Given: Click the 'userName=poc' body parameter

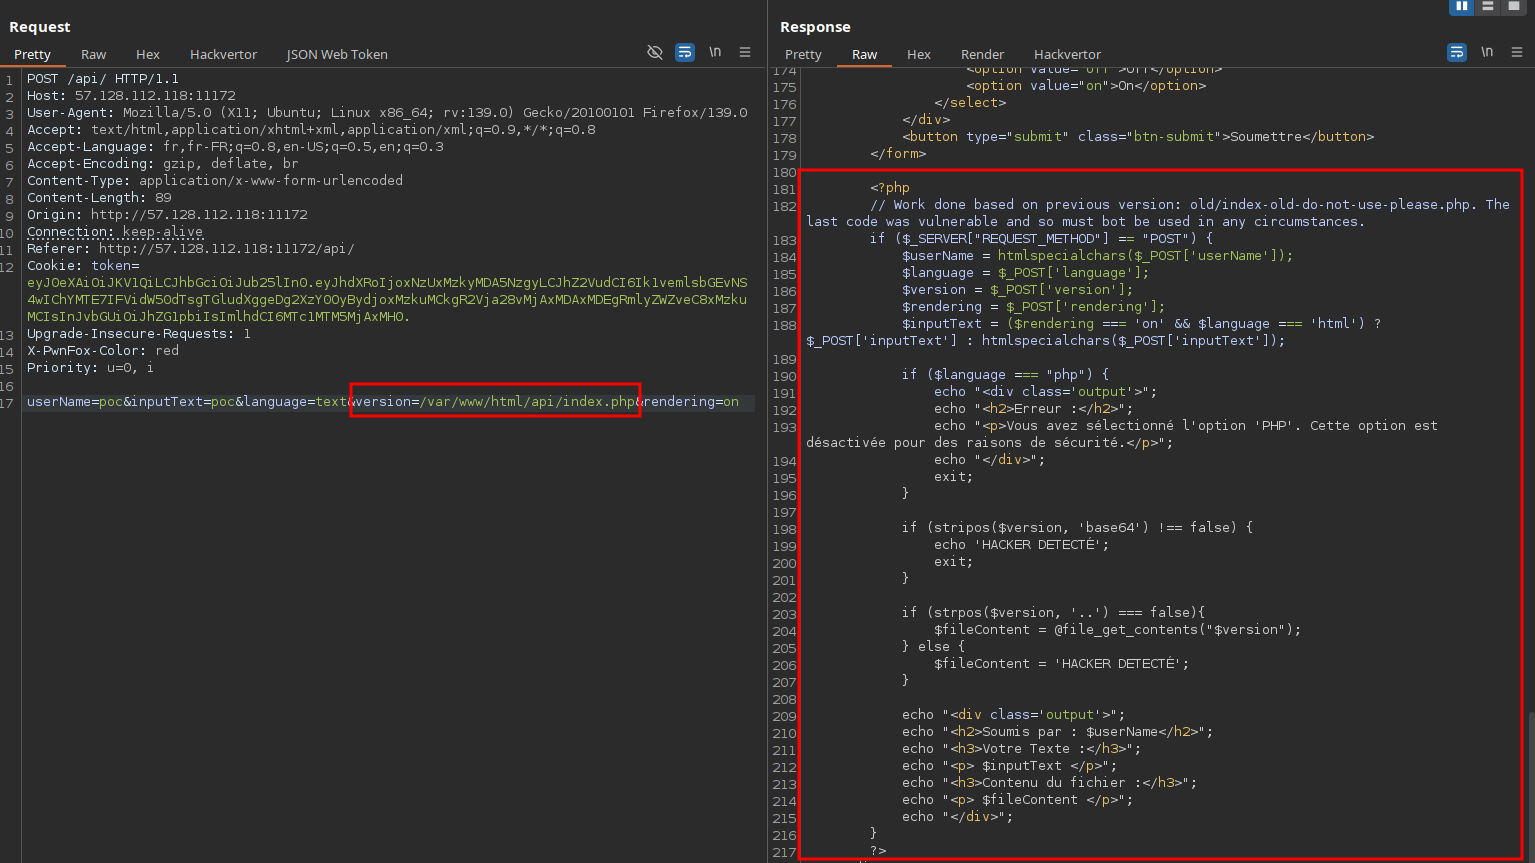Looking at the screenshot, I should pyautogui.click(x=75, y=402).
